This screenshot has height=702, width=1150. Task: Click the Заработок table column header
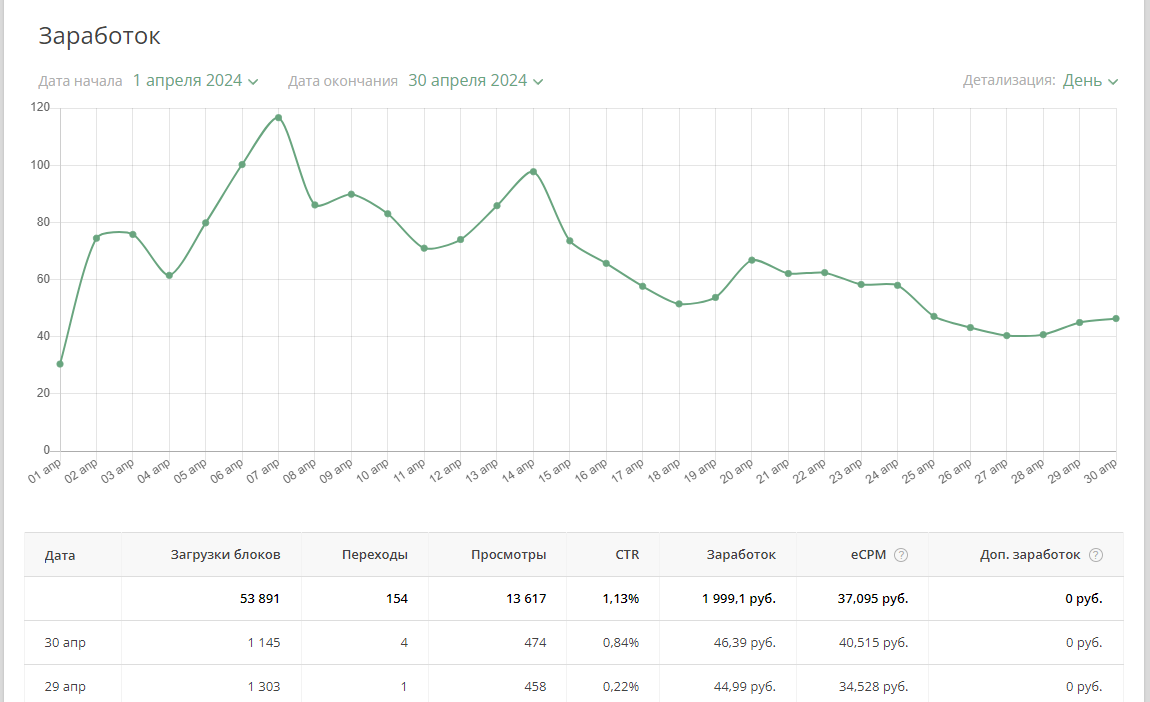coord(741,555)
